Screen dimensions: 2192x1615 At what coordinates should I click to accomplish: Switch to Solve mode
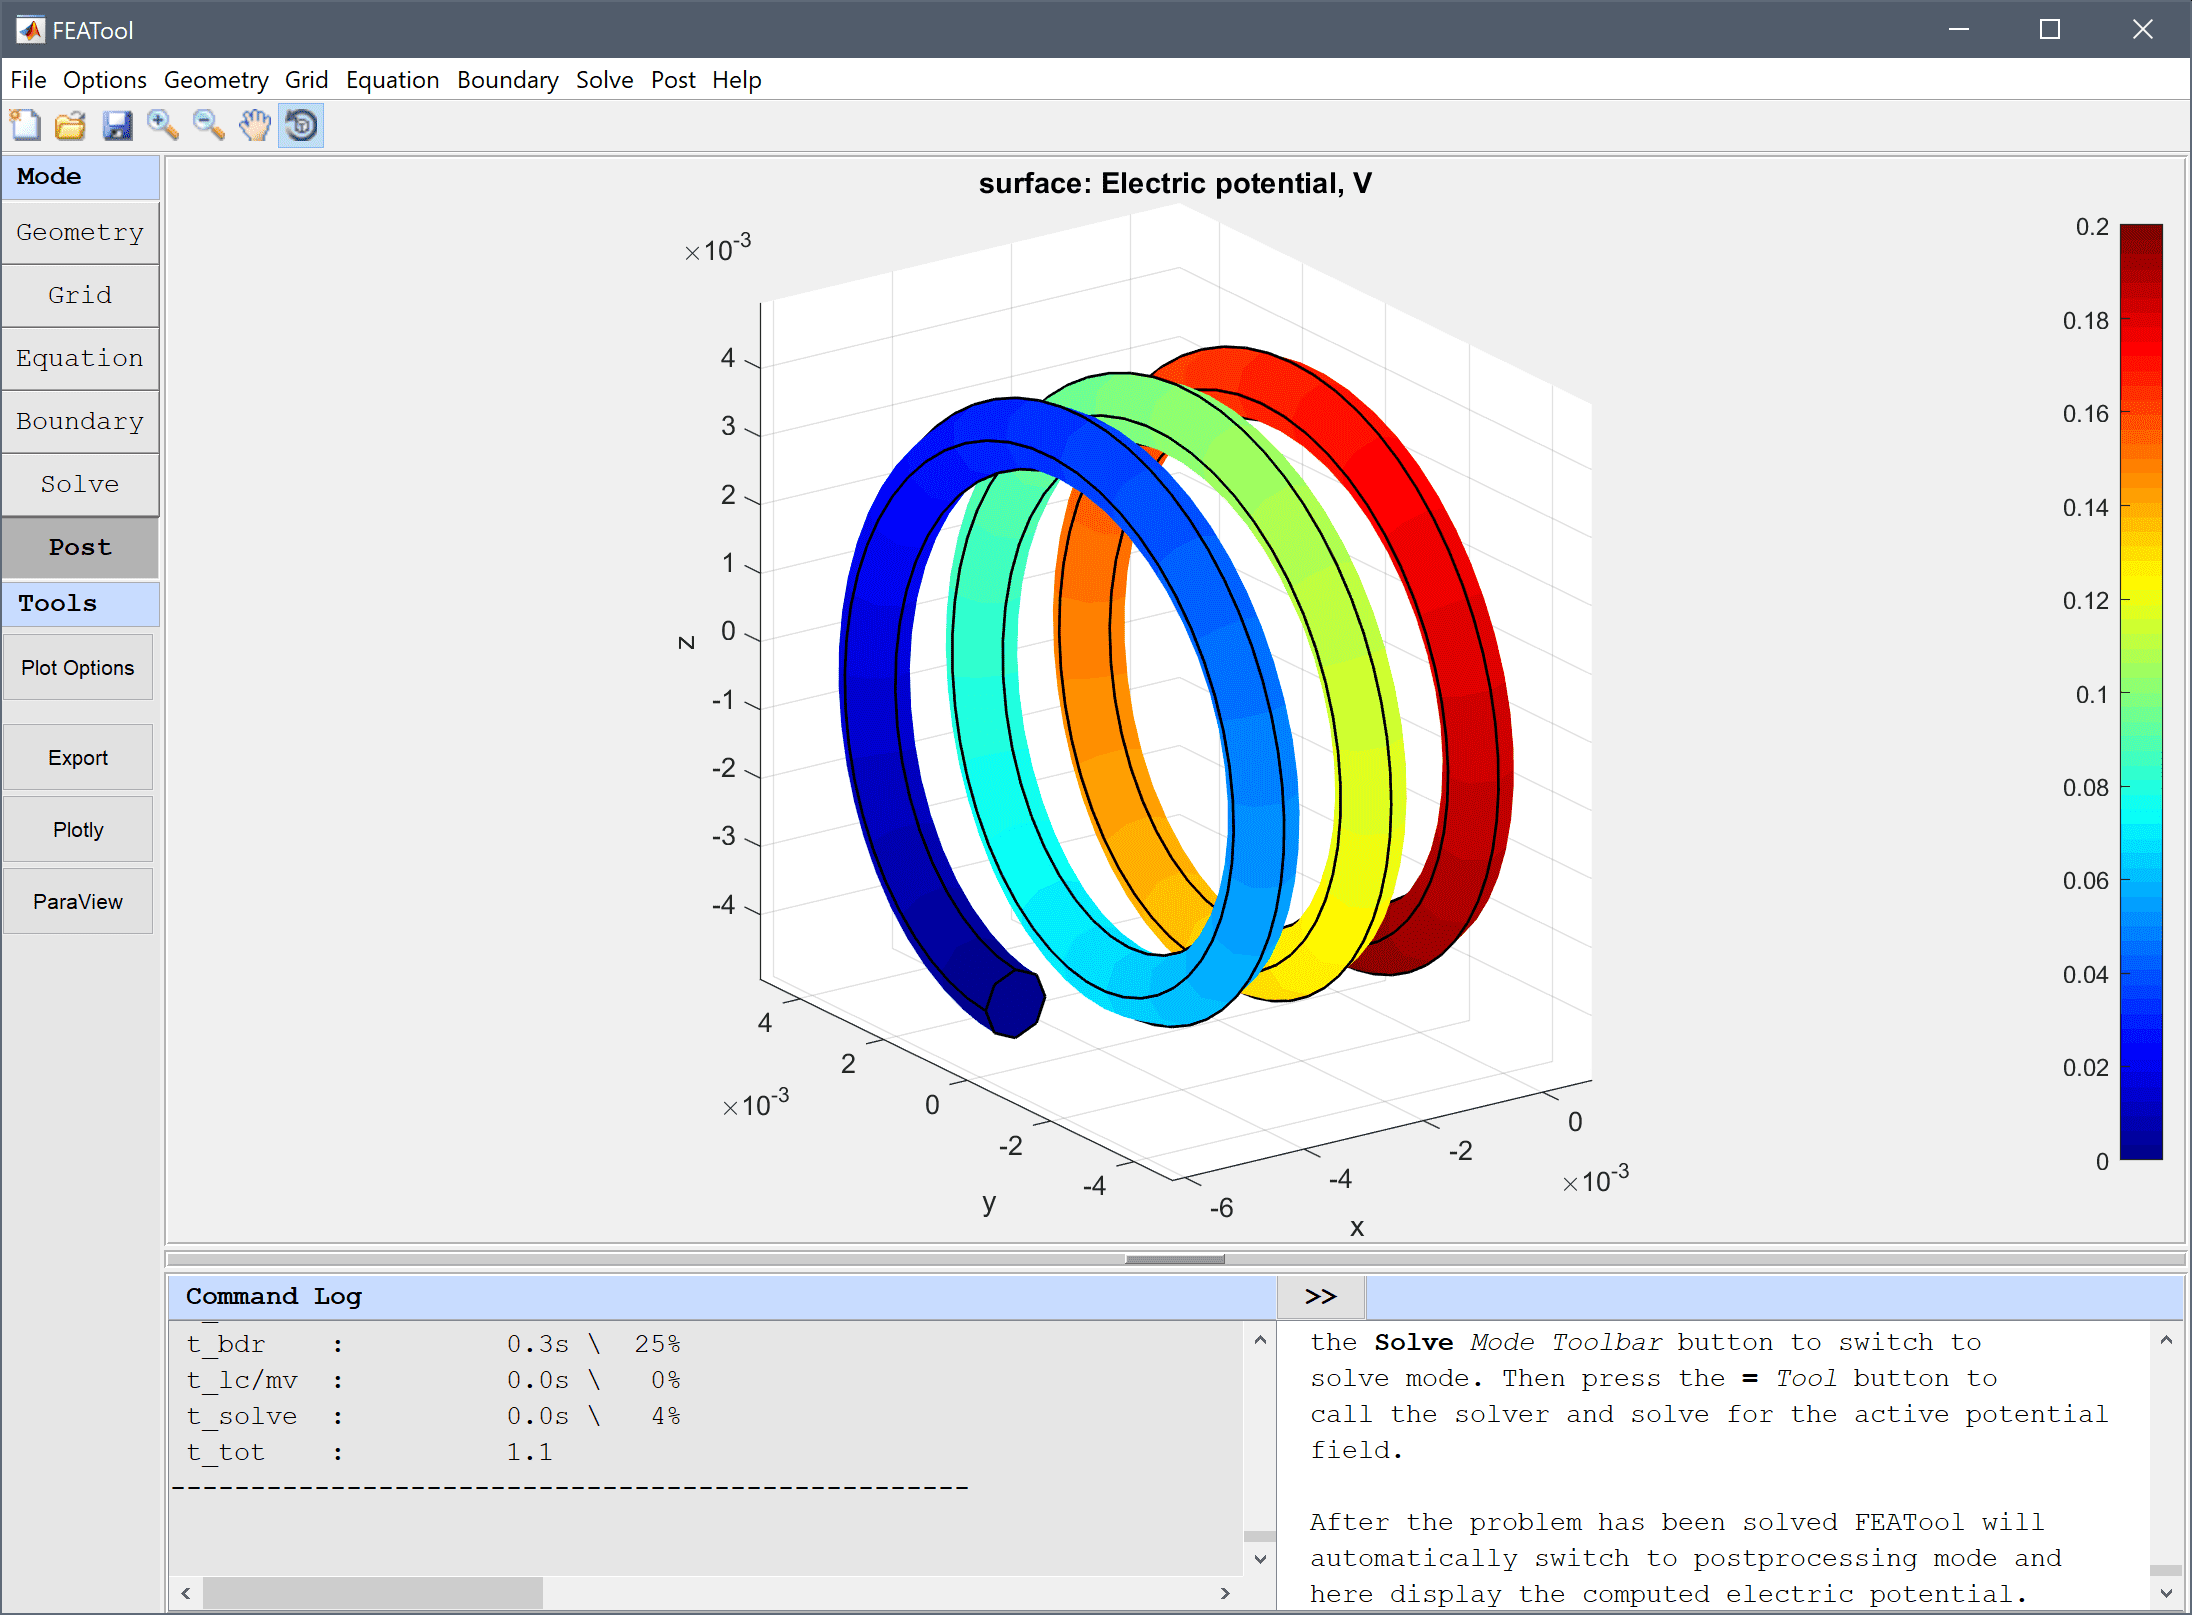coord(80,485)
